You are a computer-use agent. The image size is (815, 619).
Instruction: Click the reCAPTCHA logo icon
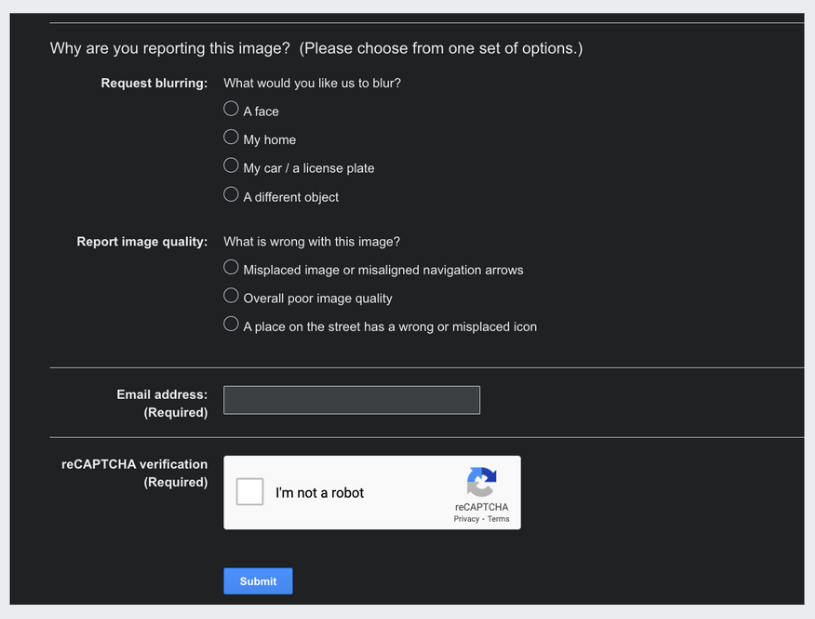[x=481, y=483]
